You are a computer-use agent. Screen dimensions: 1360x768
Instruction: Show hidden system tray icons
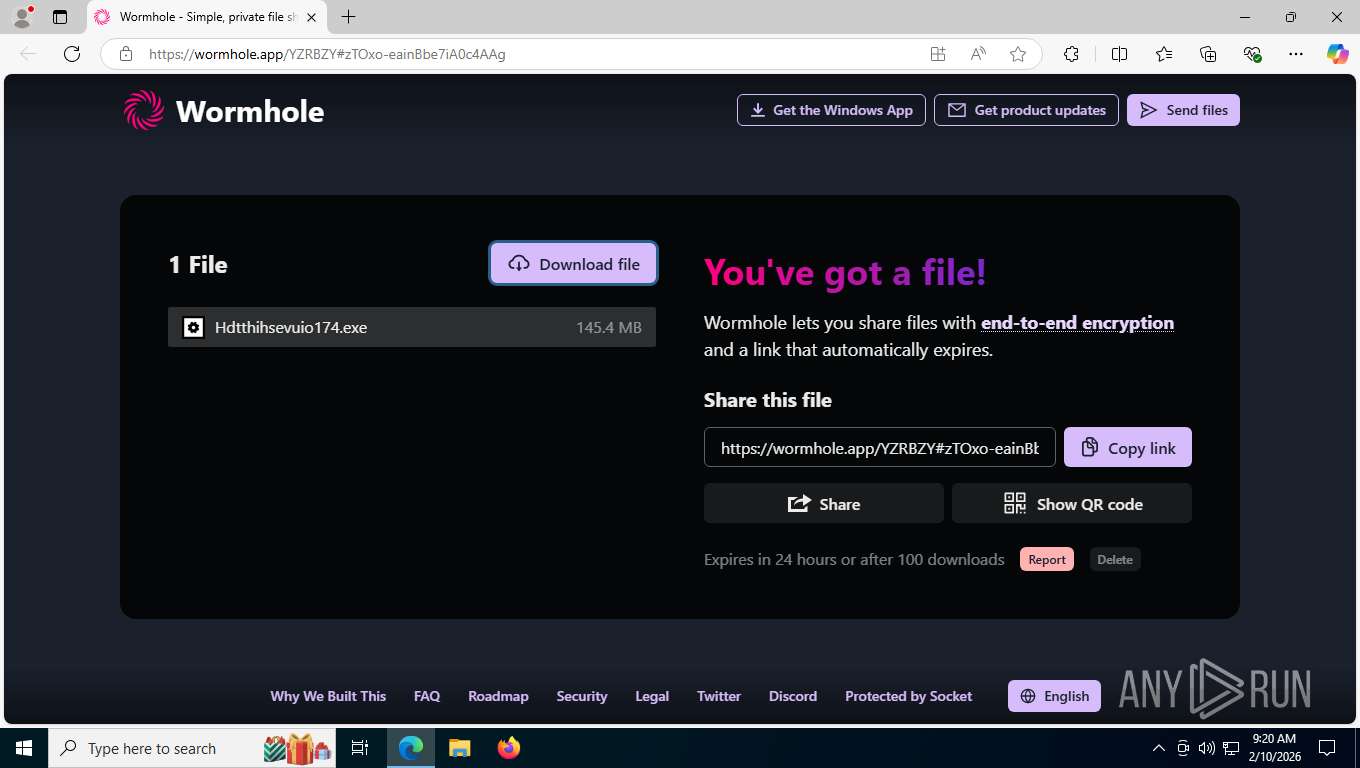click(1159, 748)
